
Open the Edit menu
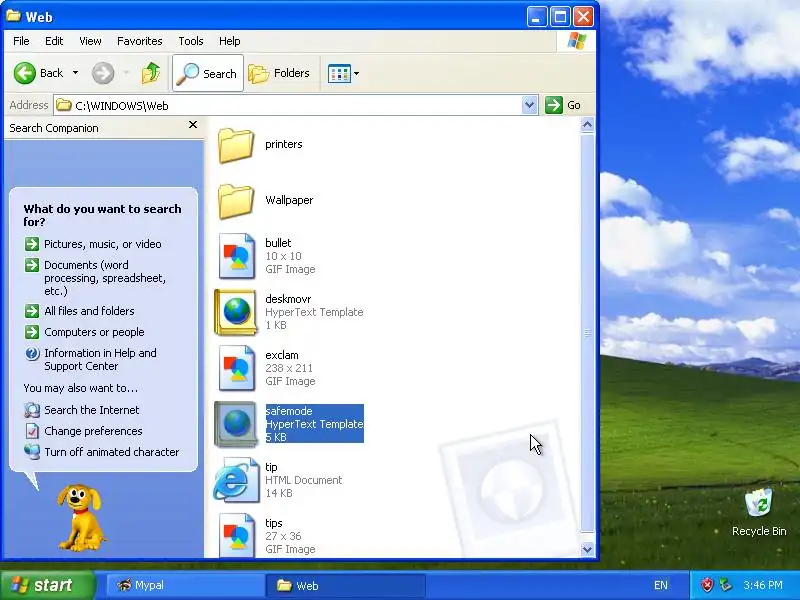[54, 41]
